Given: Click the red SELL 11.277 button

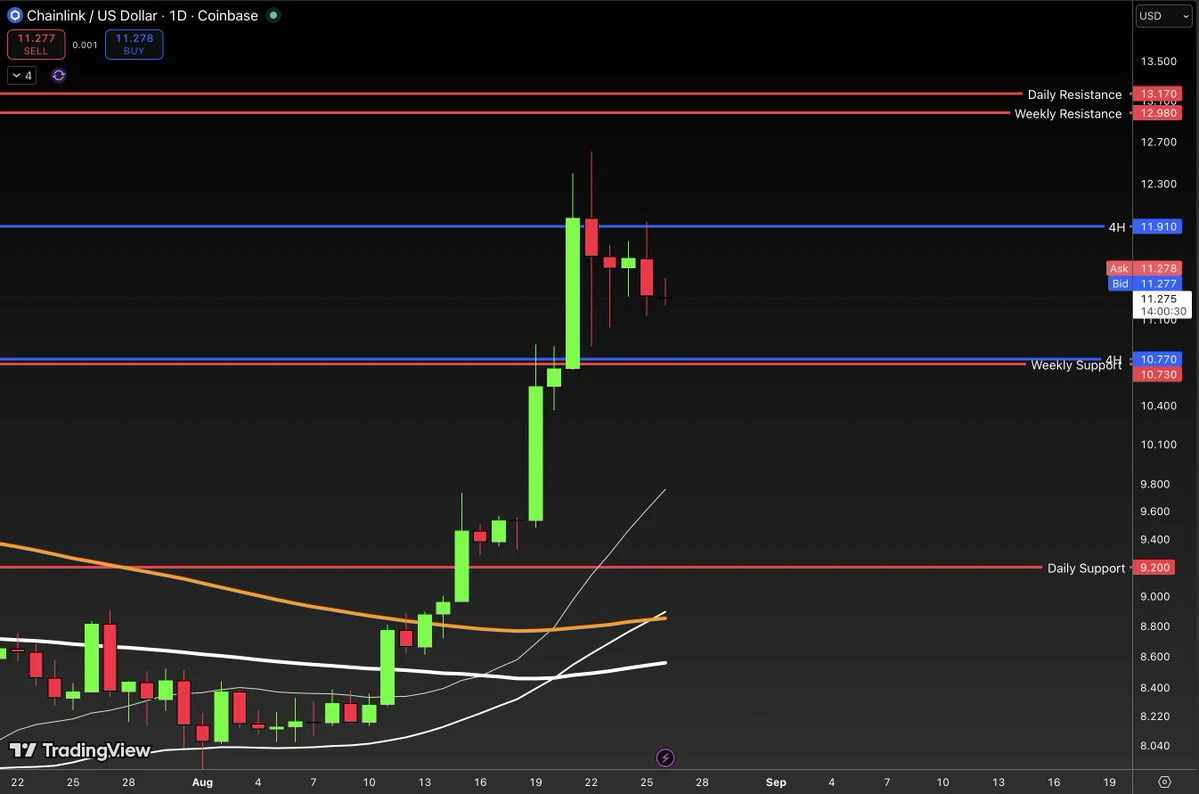Looking at the screenshot, I should [36, 44].
